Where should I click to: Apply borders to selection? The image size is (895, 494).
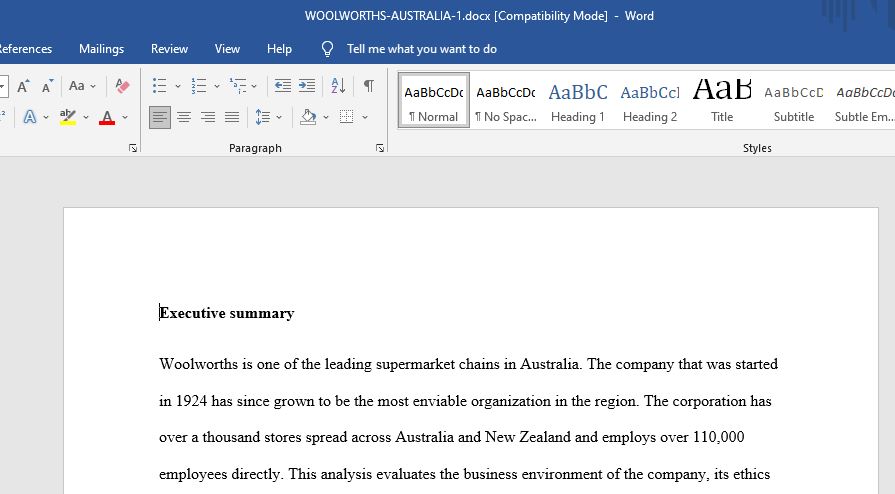click(346, 117)
